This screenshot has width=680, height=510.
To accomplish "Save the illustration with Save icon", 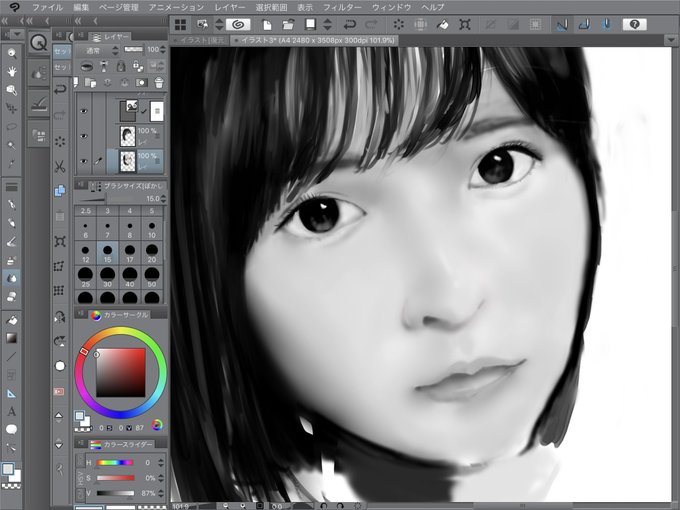I will pos(310,25).
